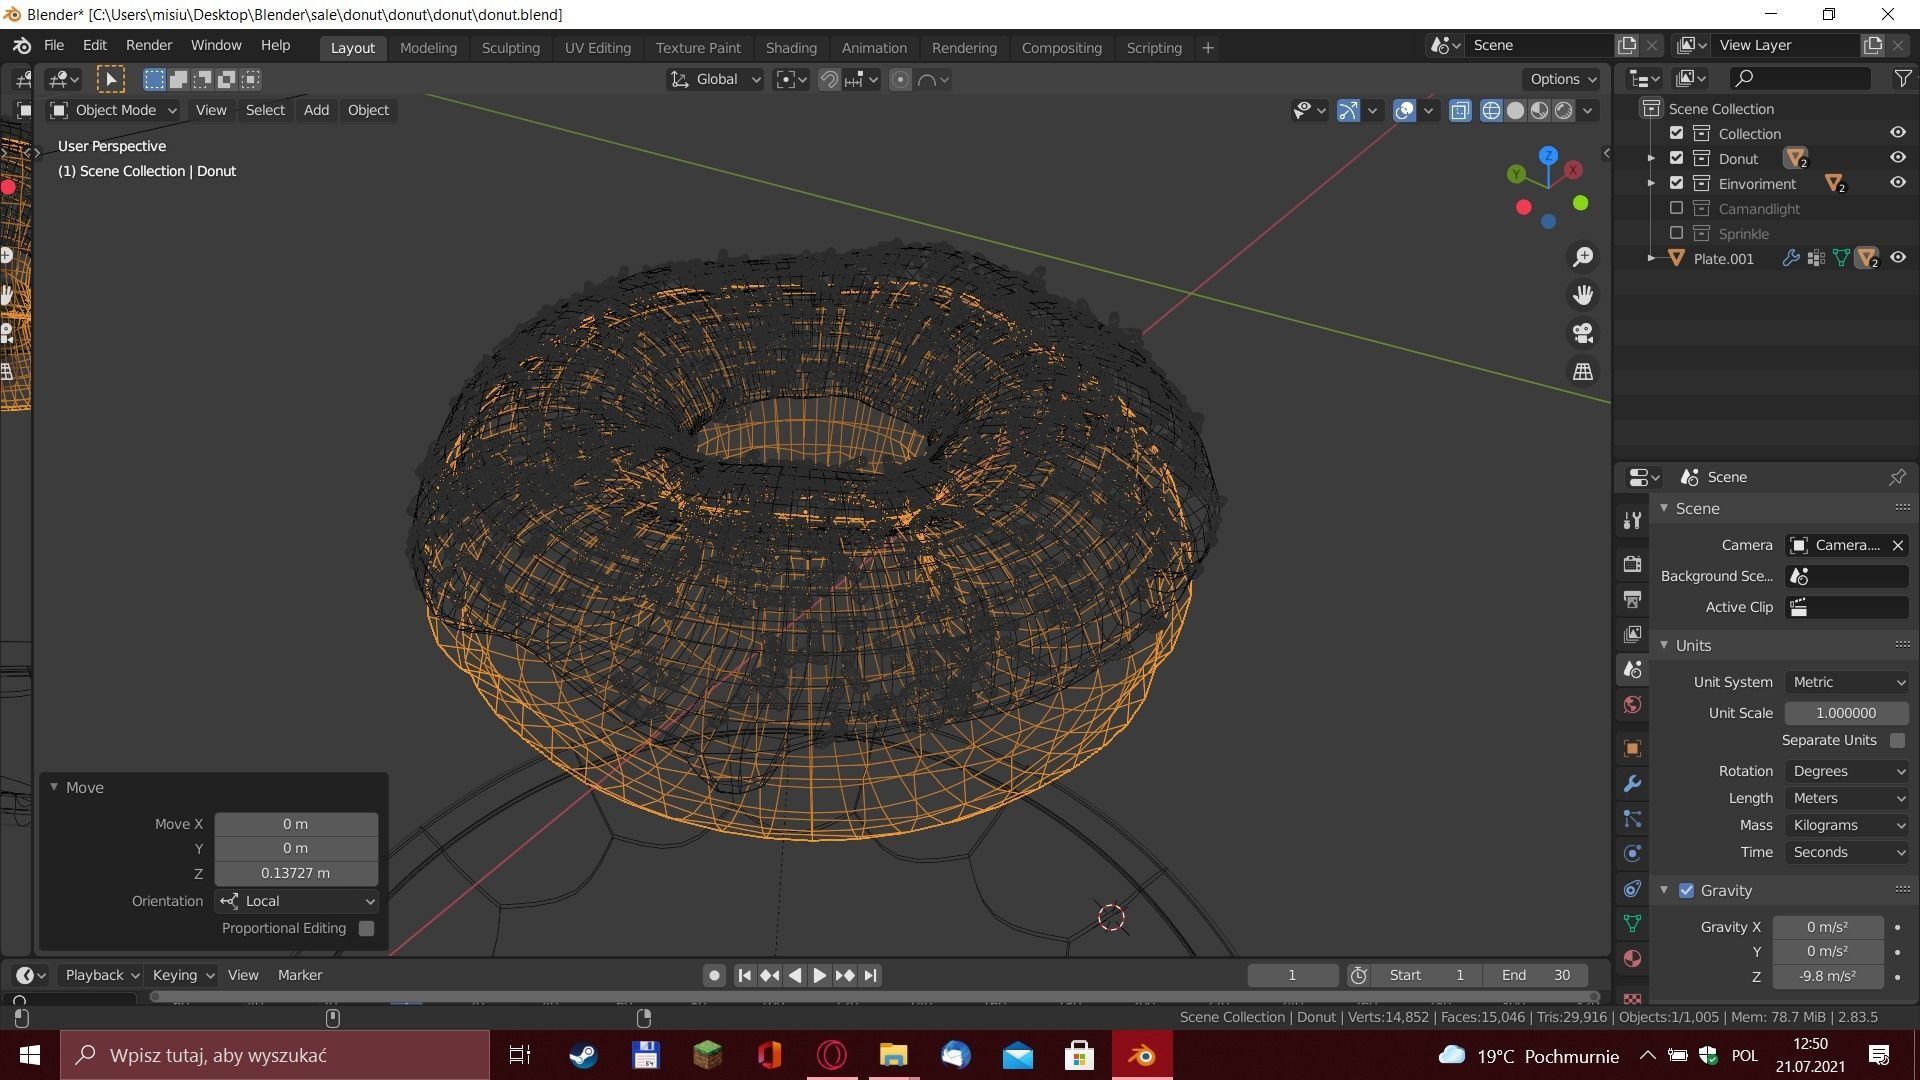Toggle camera view icon
The width and height of the screenshot is (1920, 1080).
(1583, 333)
